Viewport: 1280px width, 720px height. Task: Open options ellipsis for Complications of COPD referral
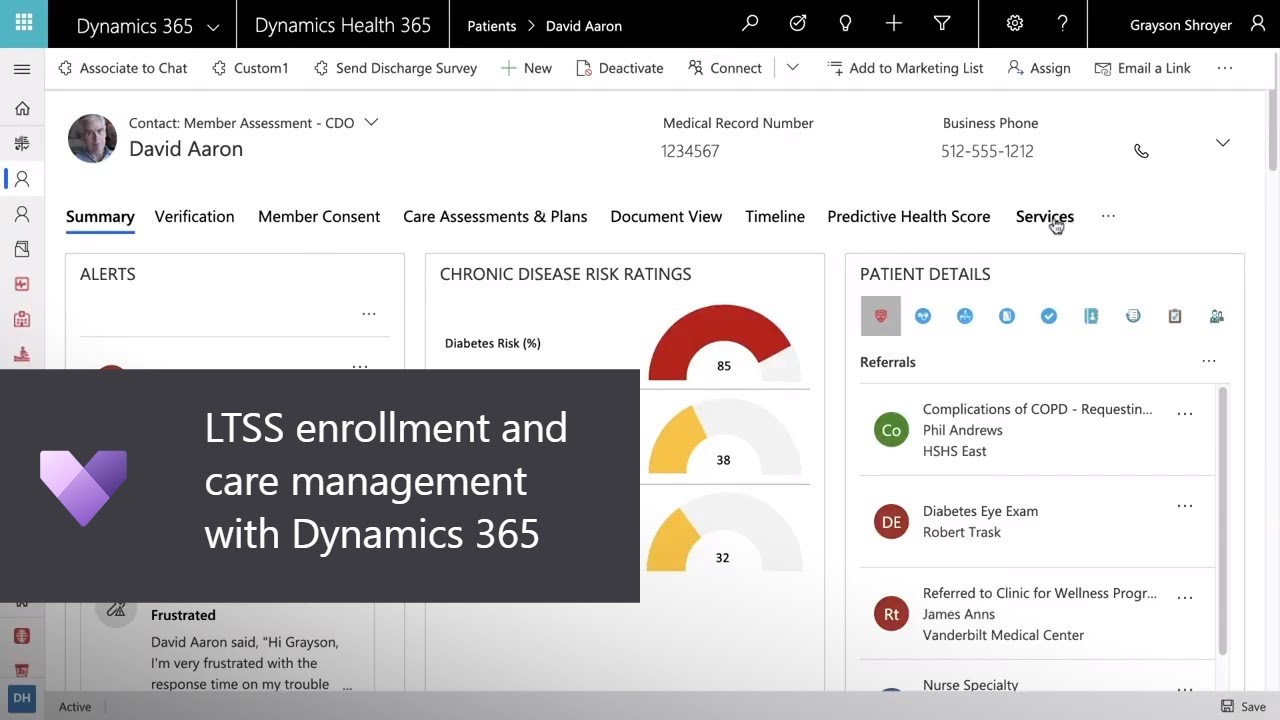1185,414
